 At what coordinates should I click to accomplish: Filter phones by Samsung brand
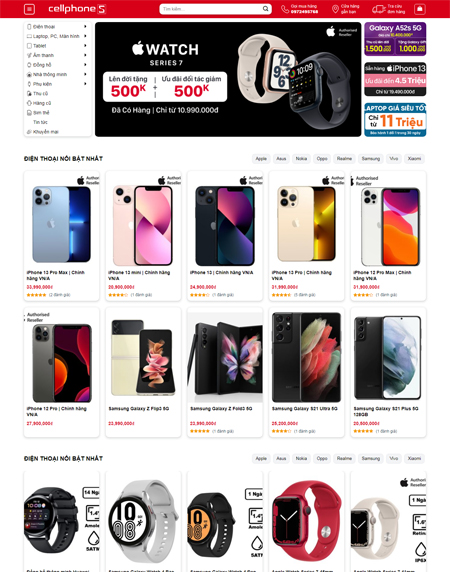[371, 159]
